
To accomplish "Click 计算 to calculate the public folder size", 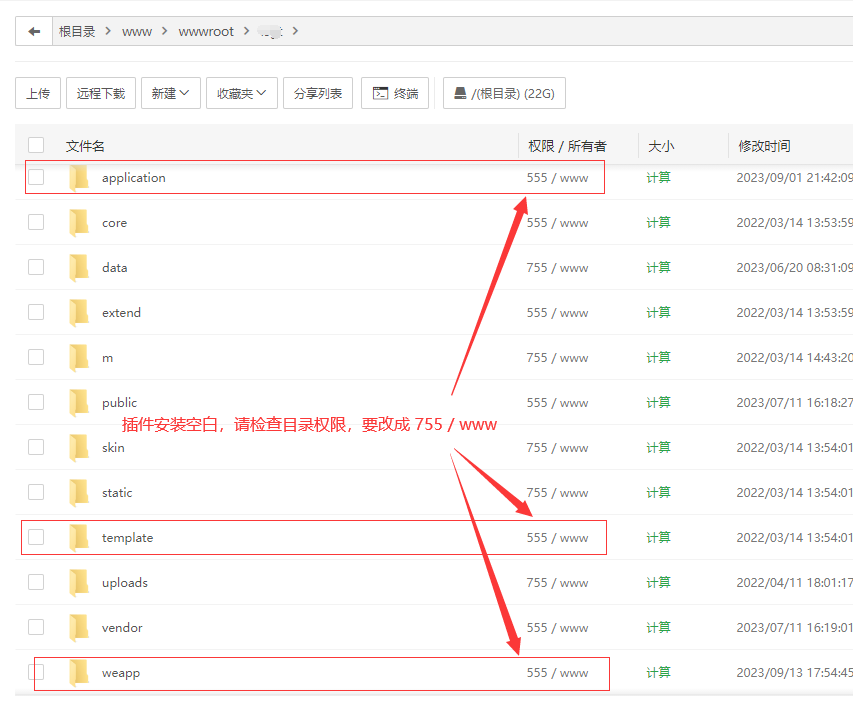I will (x=658, y=402).
